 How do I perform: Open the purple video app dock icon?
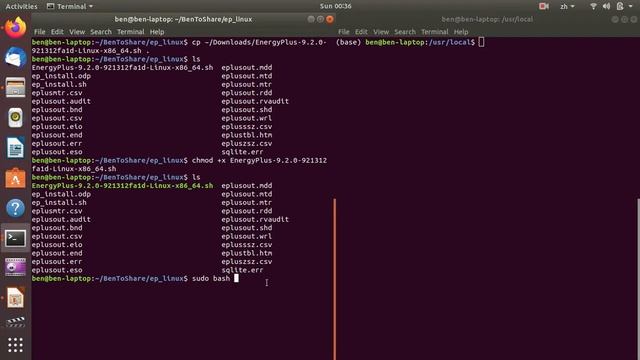(x=16, y=268)
